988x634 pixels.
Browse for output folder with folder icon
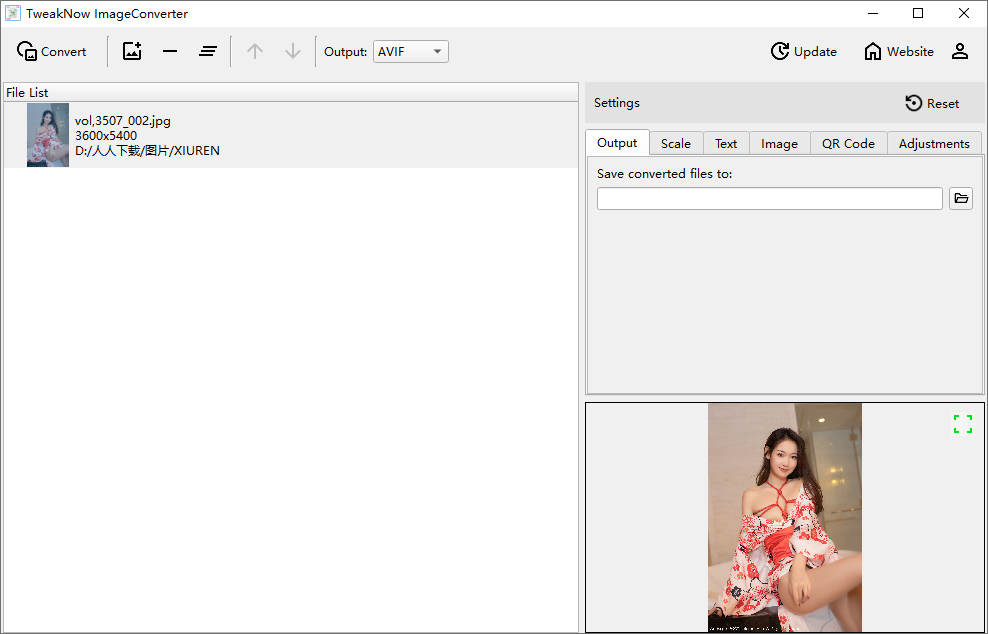pyautogui.click(x=960, y=199)
